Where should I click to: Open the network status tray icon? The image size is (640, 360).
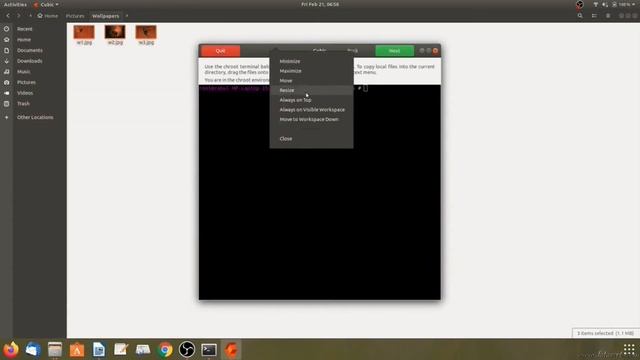pos(596,4)
